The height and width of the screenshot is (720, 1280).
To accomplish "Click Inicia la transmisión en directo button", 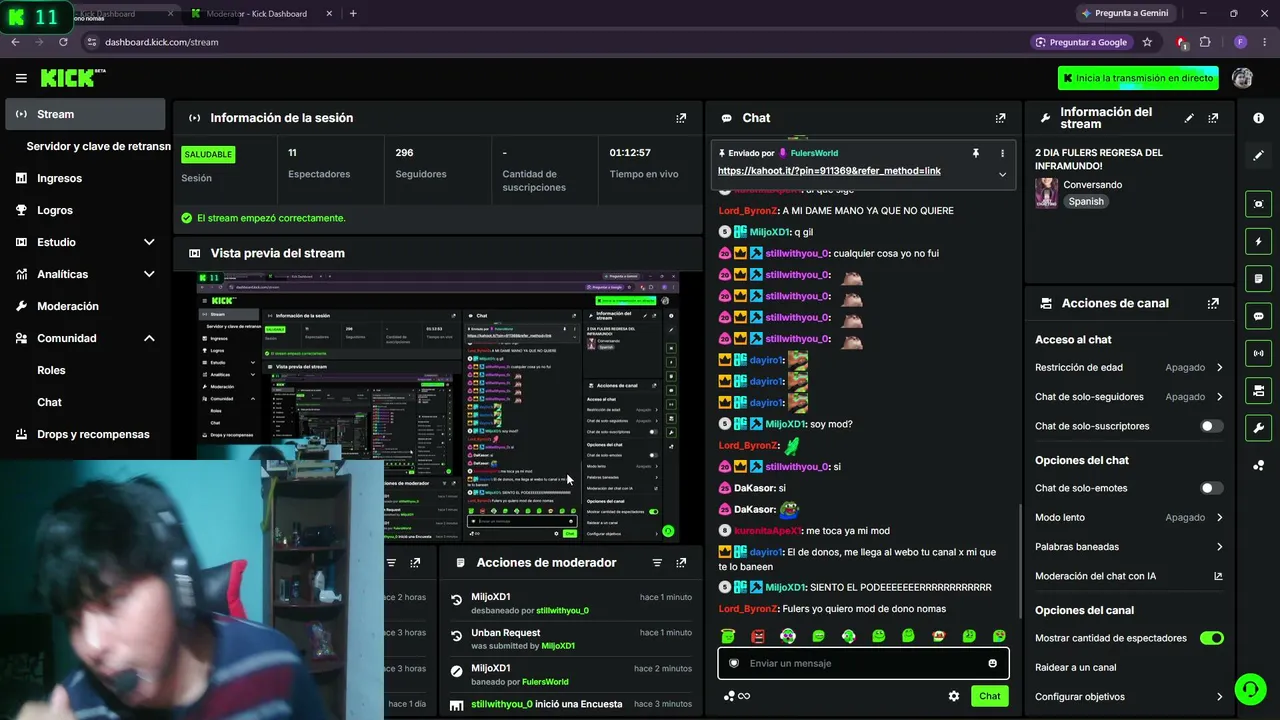I will [x=1139, y=78].
